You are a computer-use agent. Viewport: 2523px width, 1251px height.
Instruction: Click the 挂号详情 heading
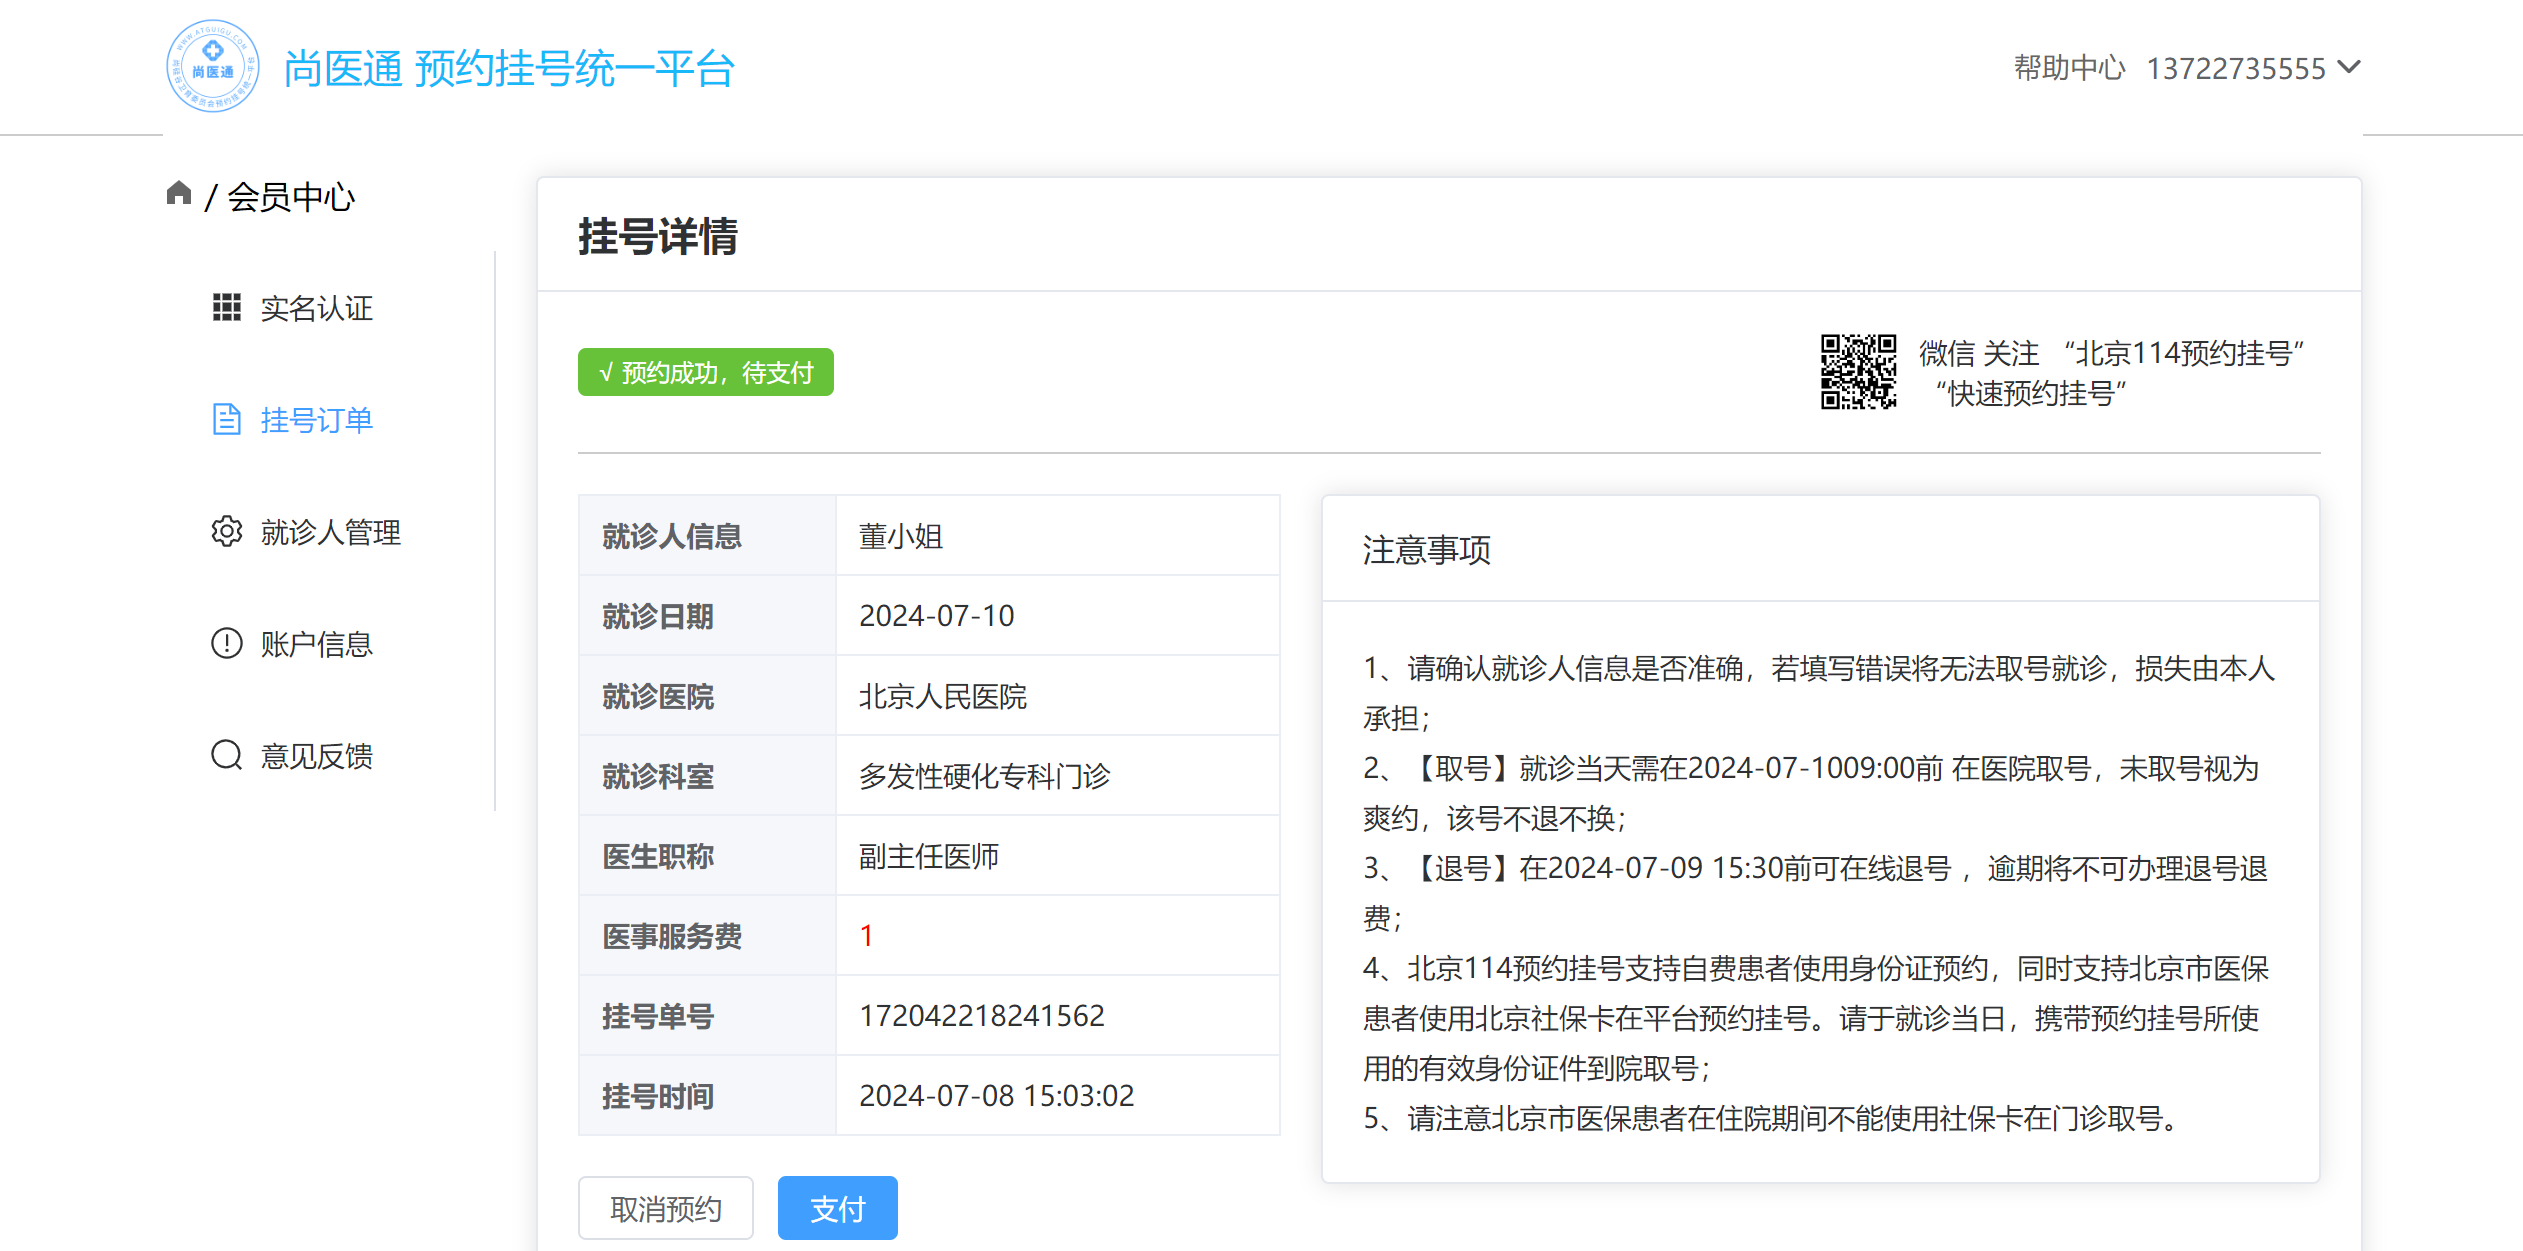(658, 237)
